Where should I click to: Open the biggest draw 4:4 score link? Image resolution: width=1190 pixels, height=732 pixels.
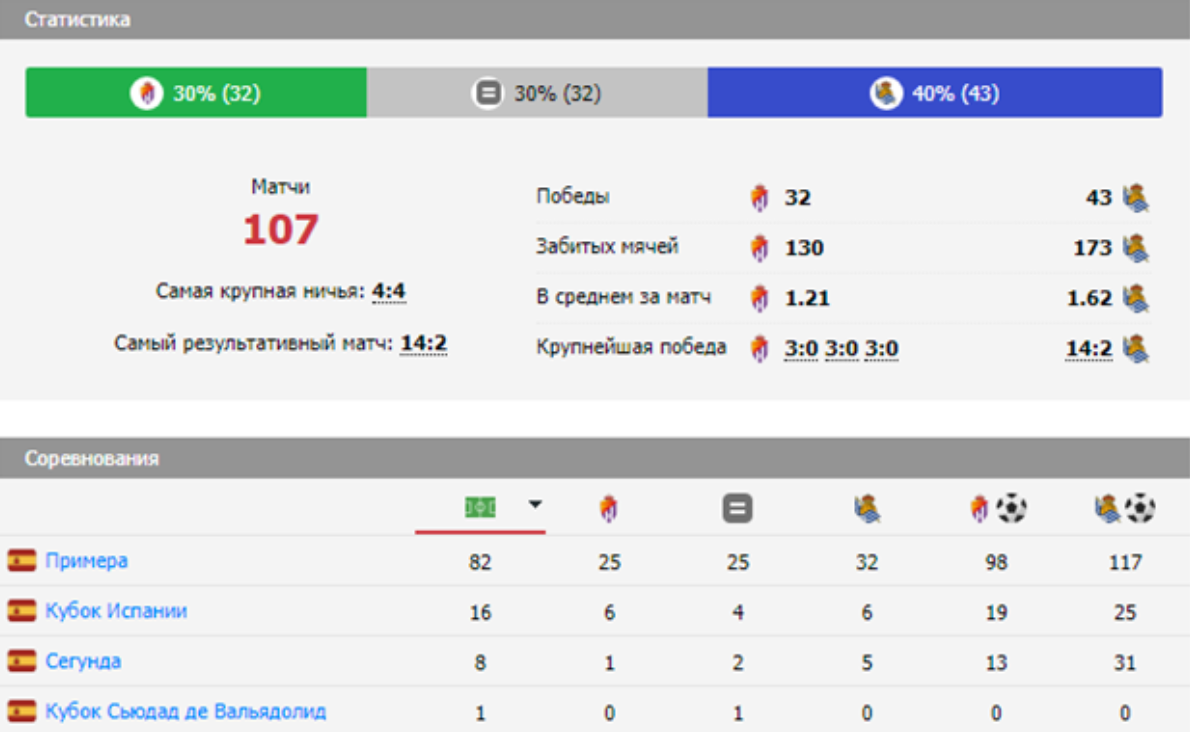[x=388, y=292]
